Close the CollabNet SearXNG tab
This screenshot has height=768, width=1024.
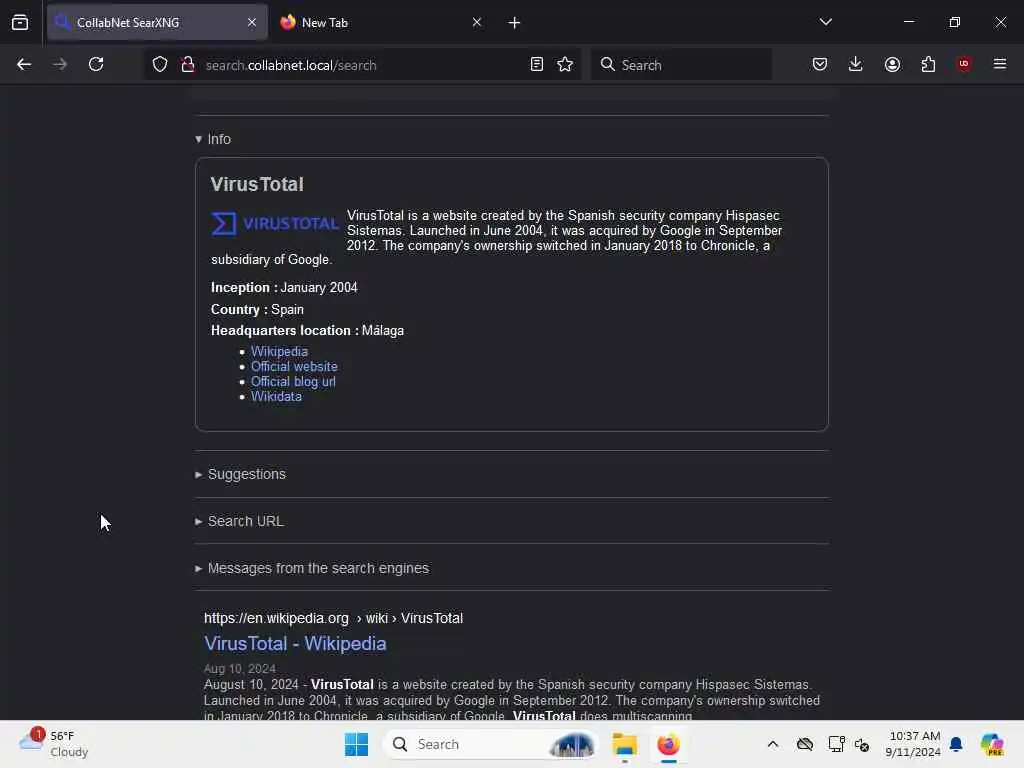pos(252,22)
